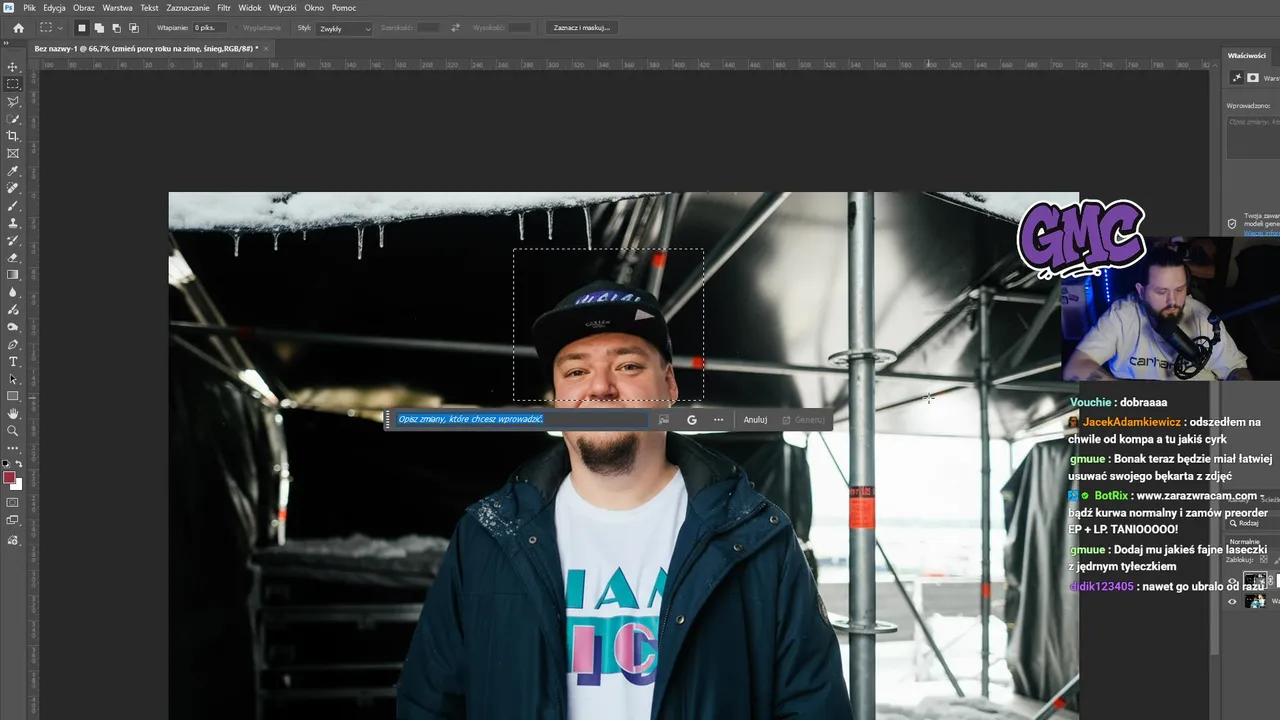Viewport: 1280px width, 720px height.
Task: Reset default foreground and background colors
Action: click(6, 464)
